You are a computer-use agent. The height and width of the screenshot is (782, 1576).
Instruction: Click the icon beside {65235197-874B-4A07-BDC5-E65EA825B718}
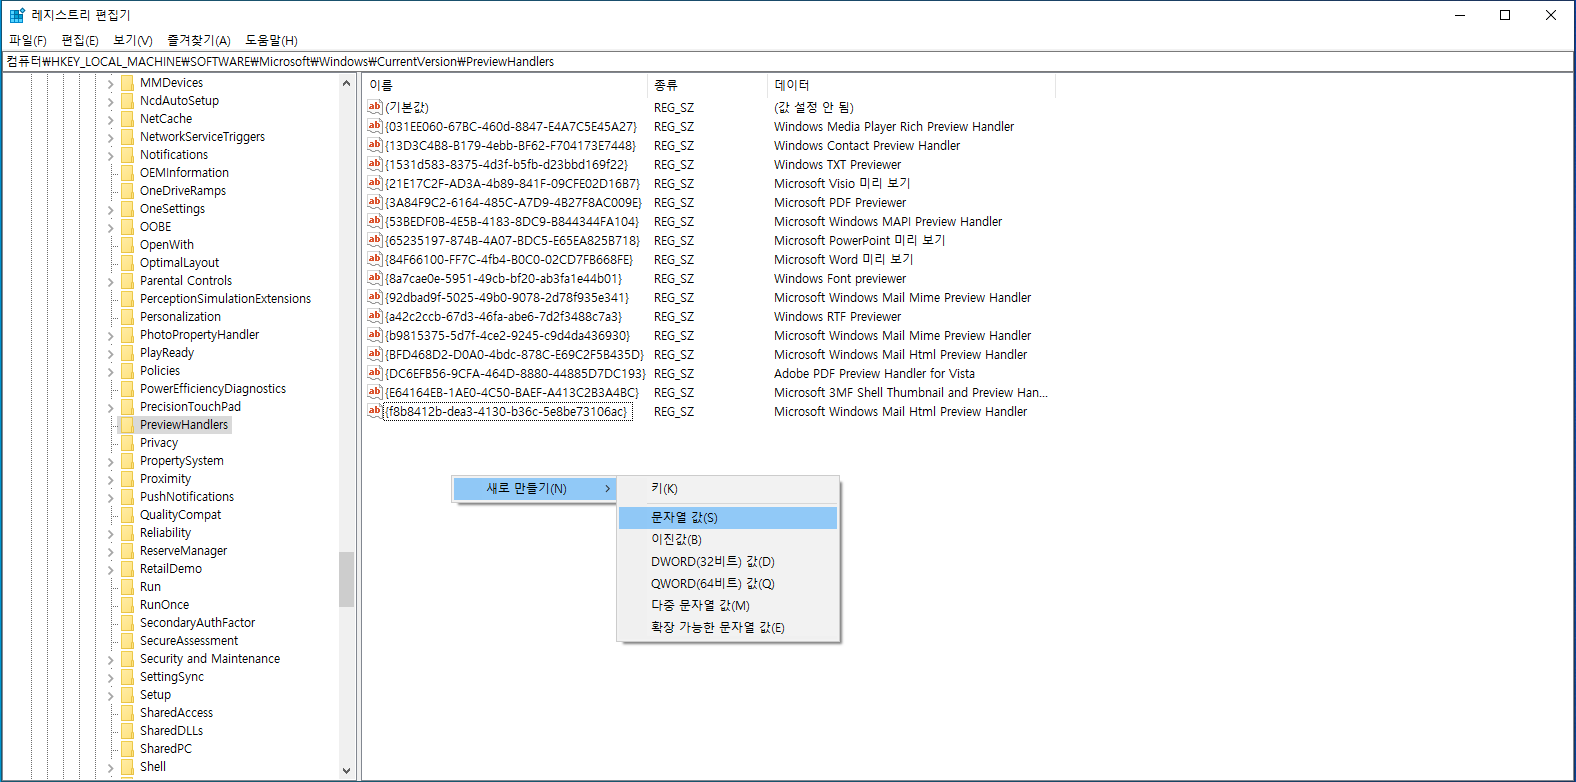(375, 240)
